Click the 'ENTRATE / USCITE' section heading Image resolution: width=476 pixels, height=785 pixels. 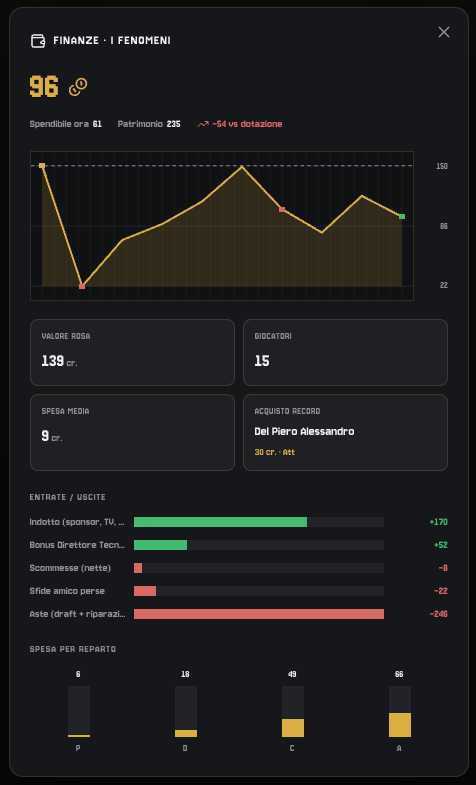tap(68, 497)
